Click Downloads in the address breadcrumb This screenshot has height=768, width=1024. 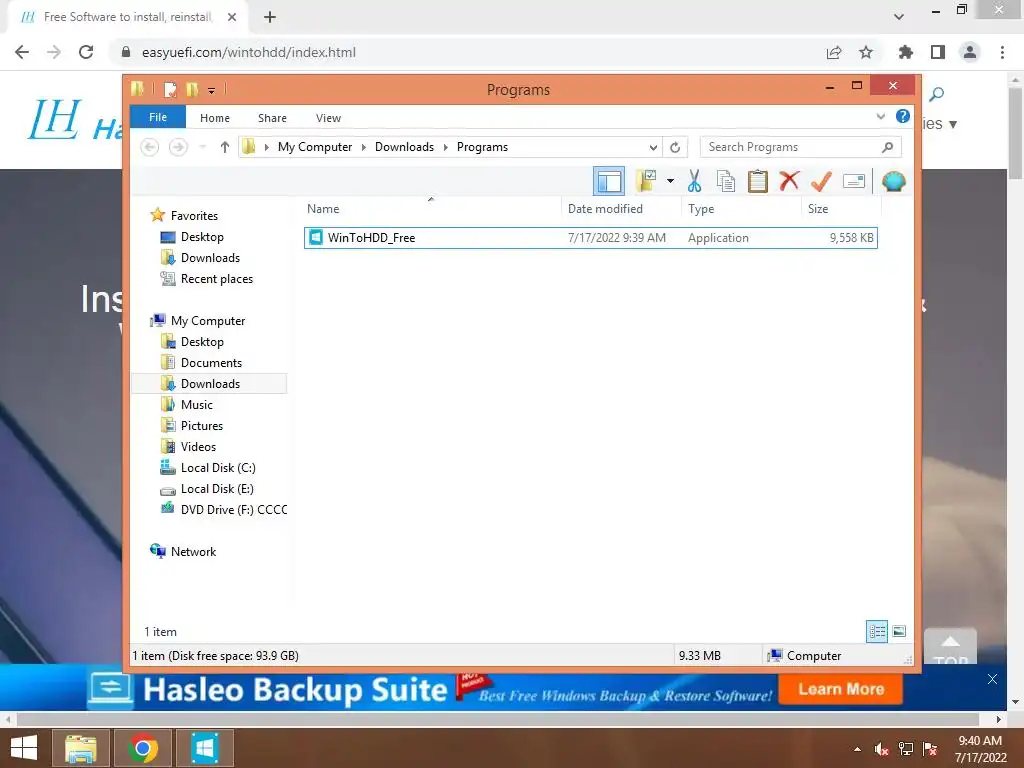404,147
